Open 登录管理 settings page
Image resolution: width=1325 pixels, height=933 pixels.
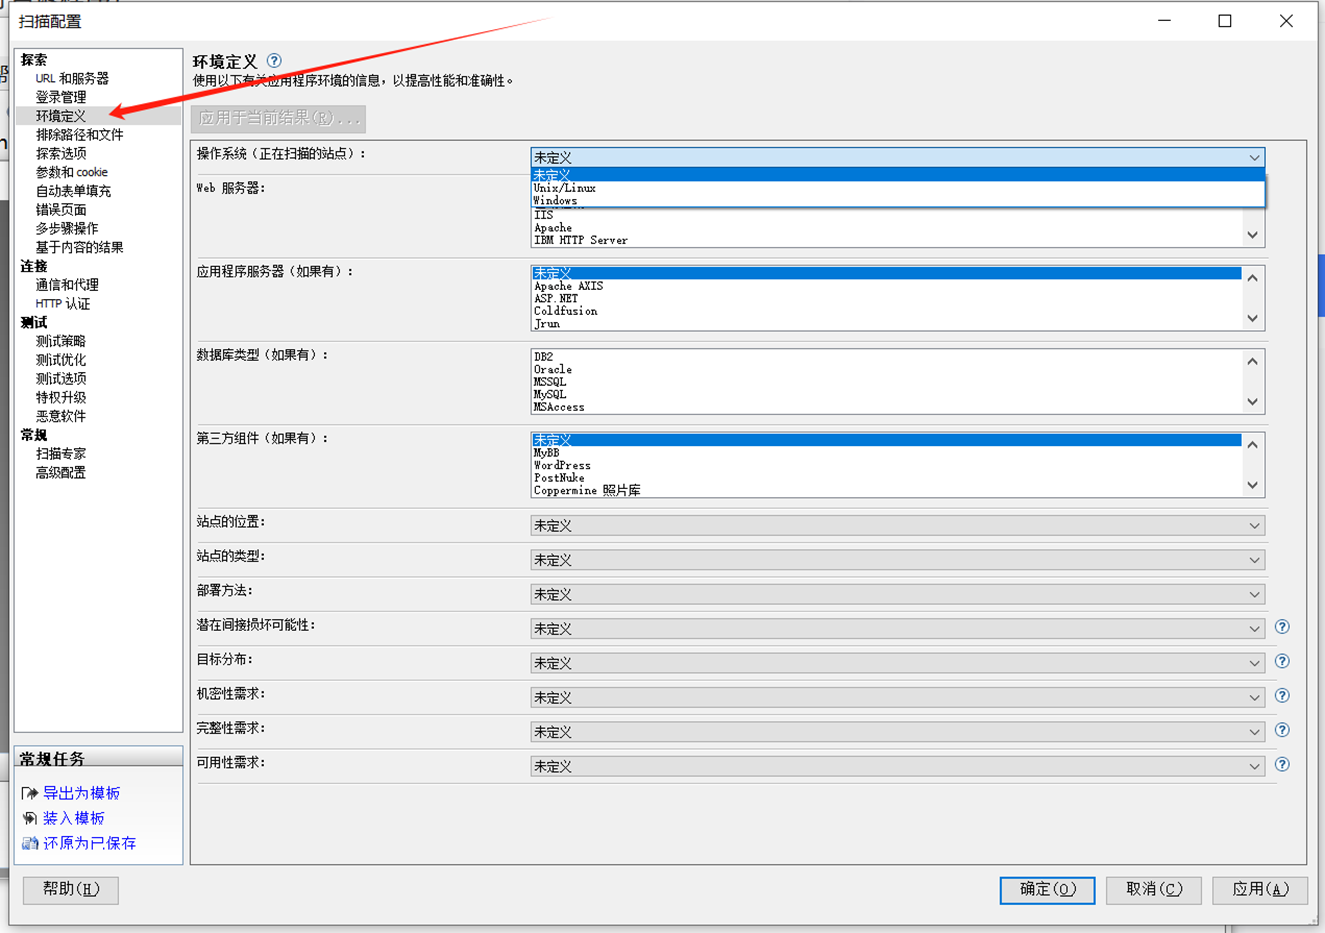click(61, 97)
